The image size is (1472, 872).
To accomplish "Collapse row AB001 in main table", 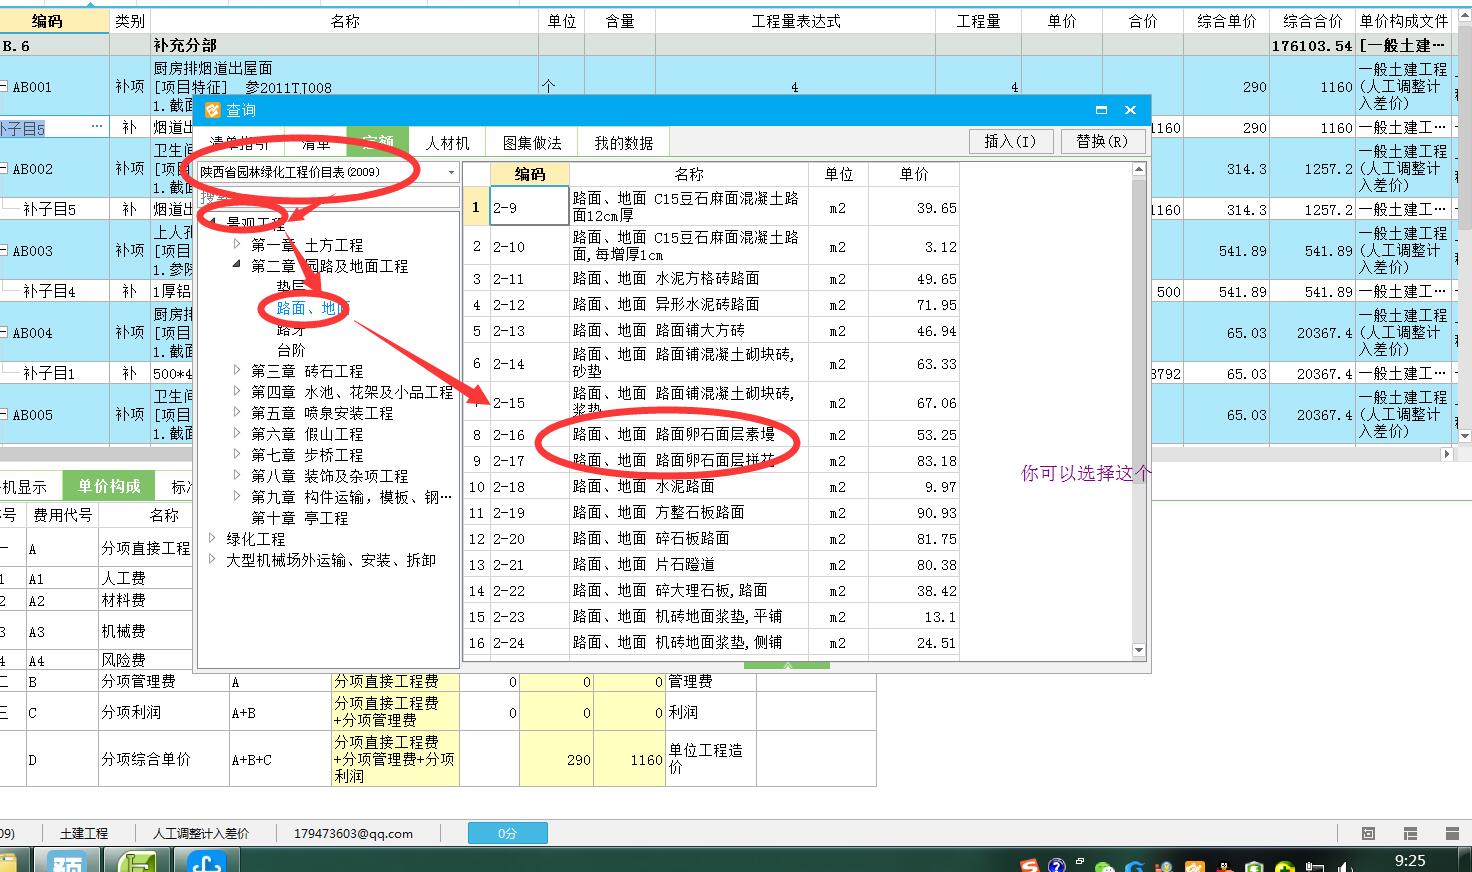I will coord(4,87).
